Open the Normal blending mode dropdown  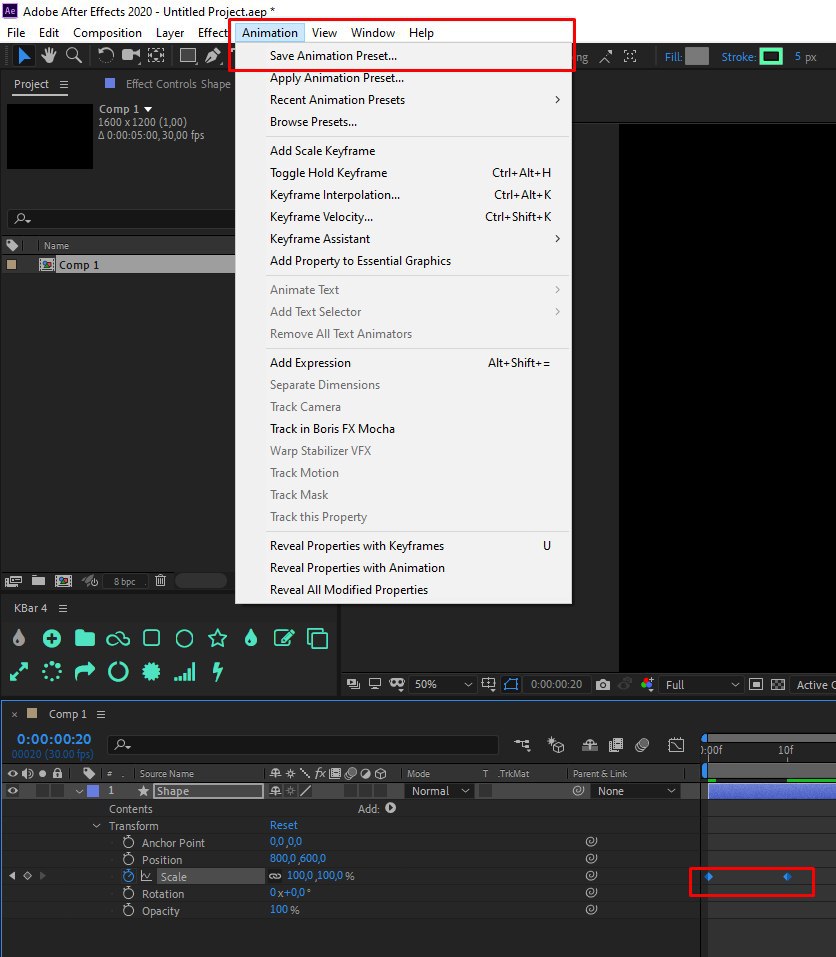[439, 791]
